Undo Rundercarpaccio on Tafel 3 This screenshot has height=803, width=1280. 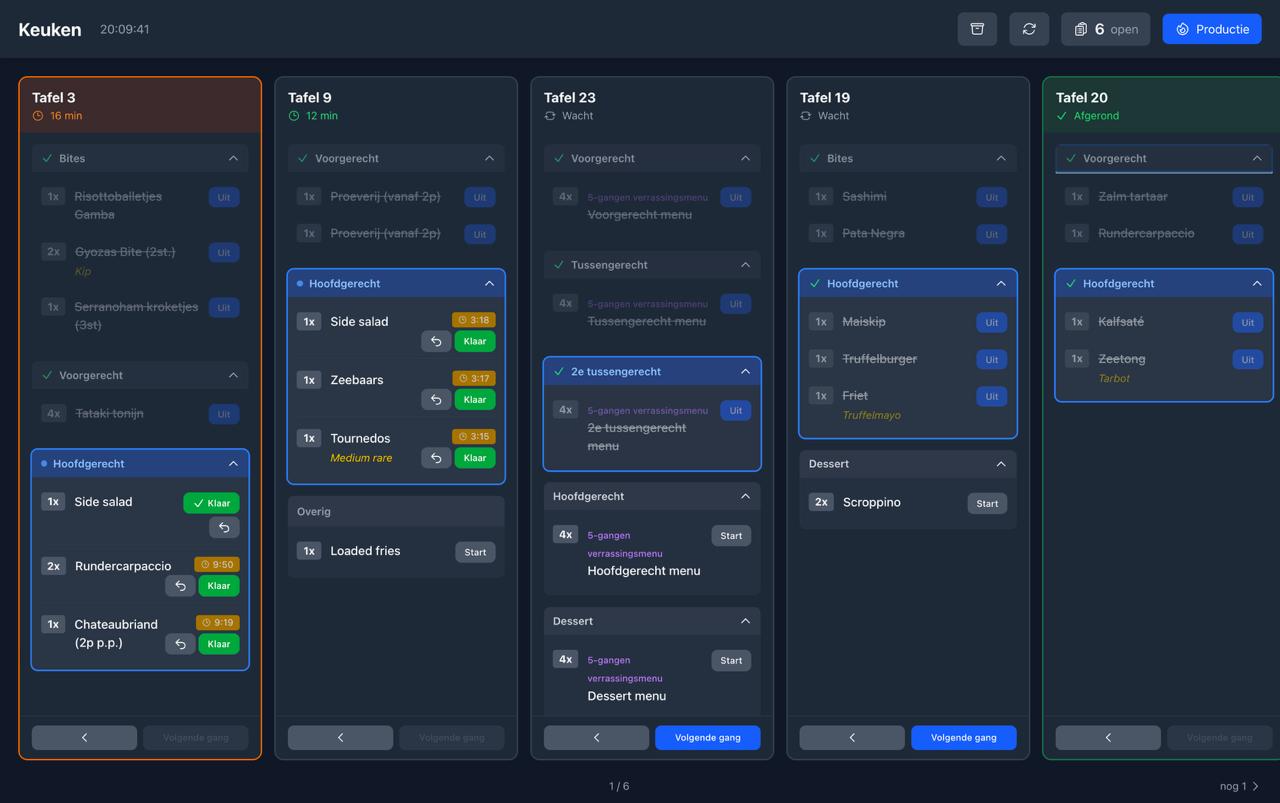tap(180, 586)
